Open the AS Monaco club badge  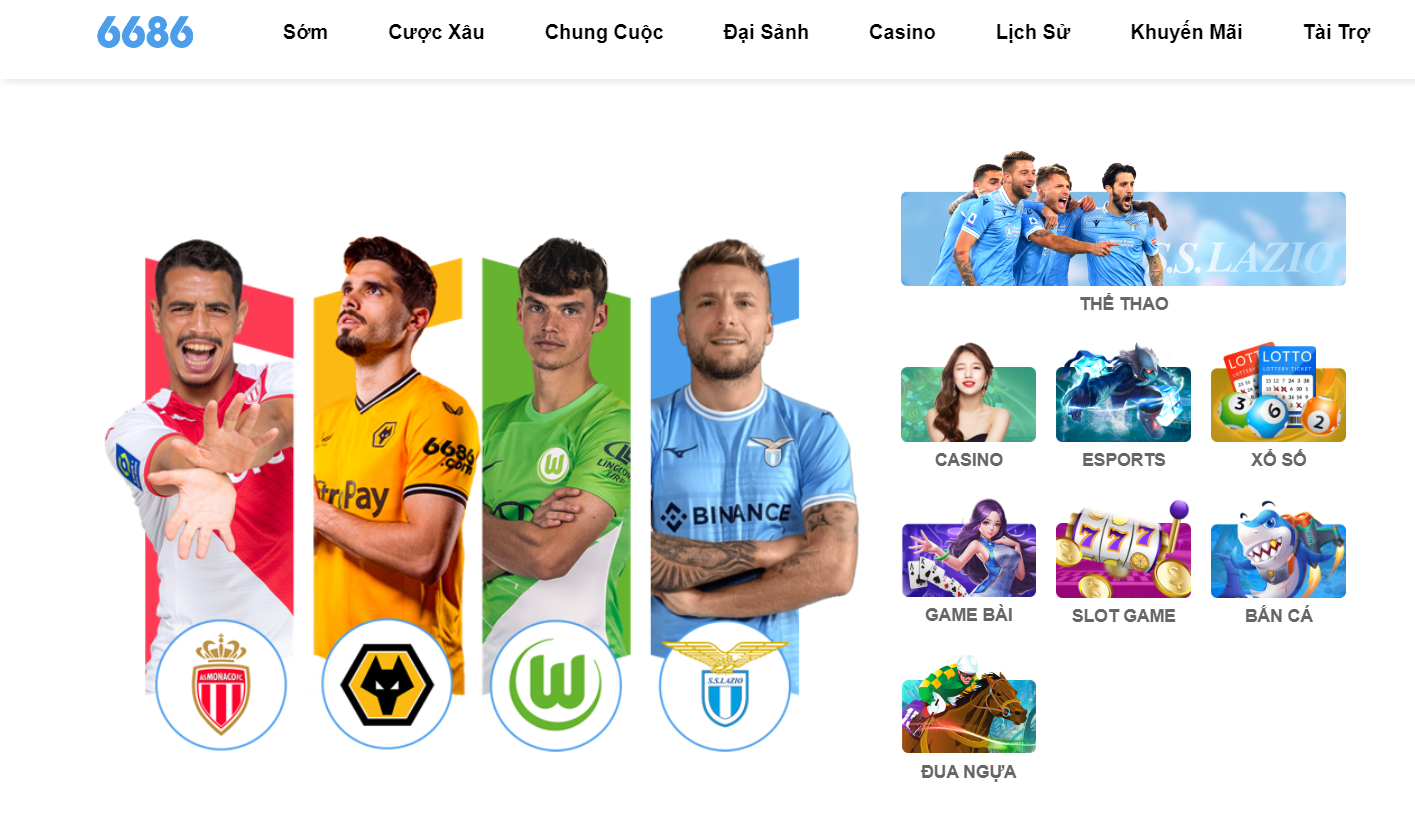click(x=221, y=685)
